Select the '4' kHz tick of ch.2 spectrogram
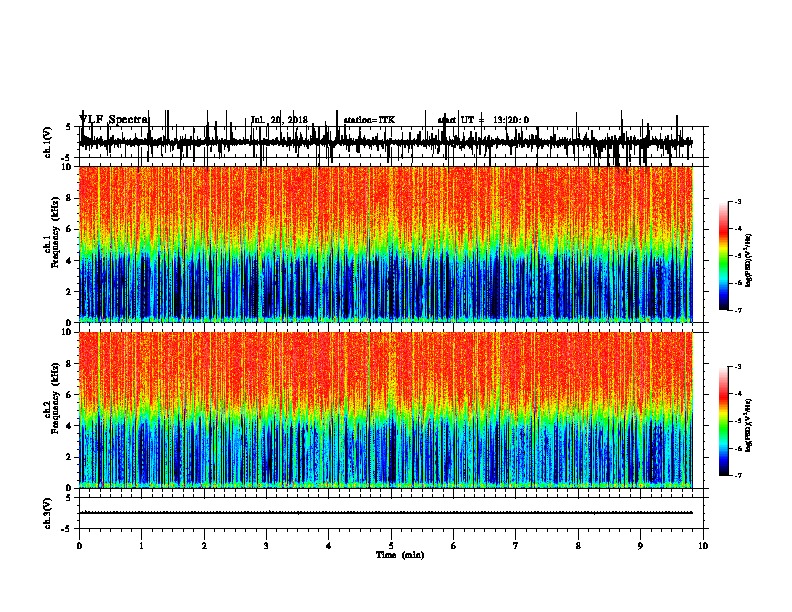 (69, 426)
